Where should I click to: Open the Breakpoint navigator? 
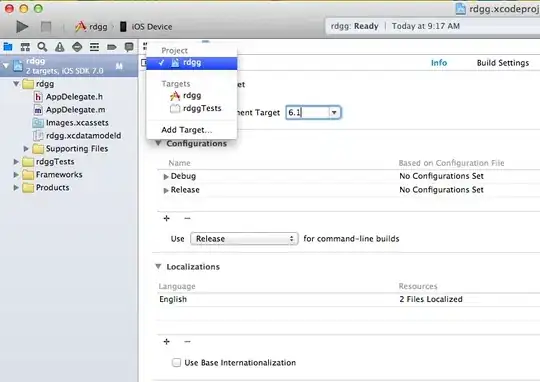click(112, 47)
